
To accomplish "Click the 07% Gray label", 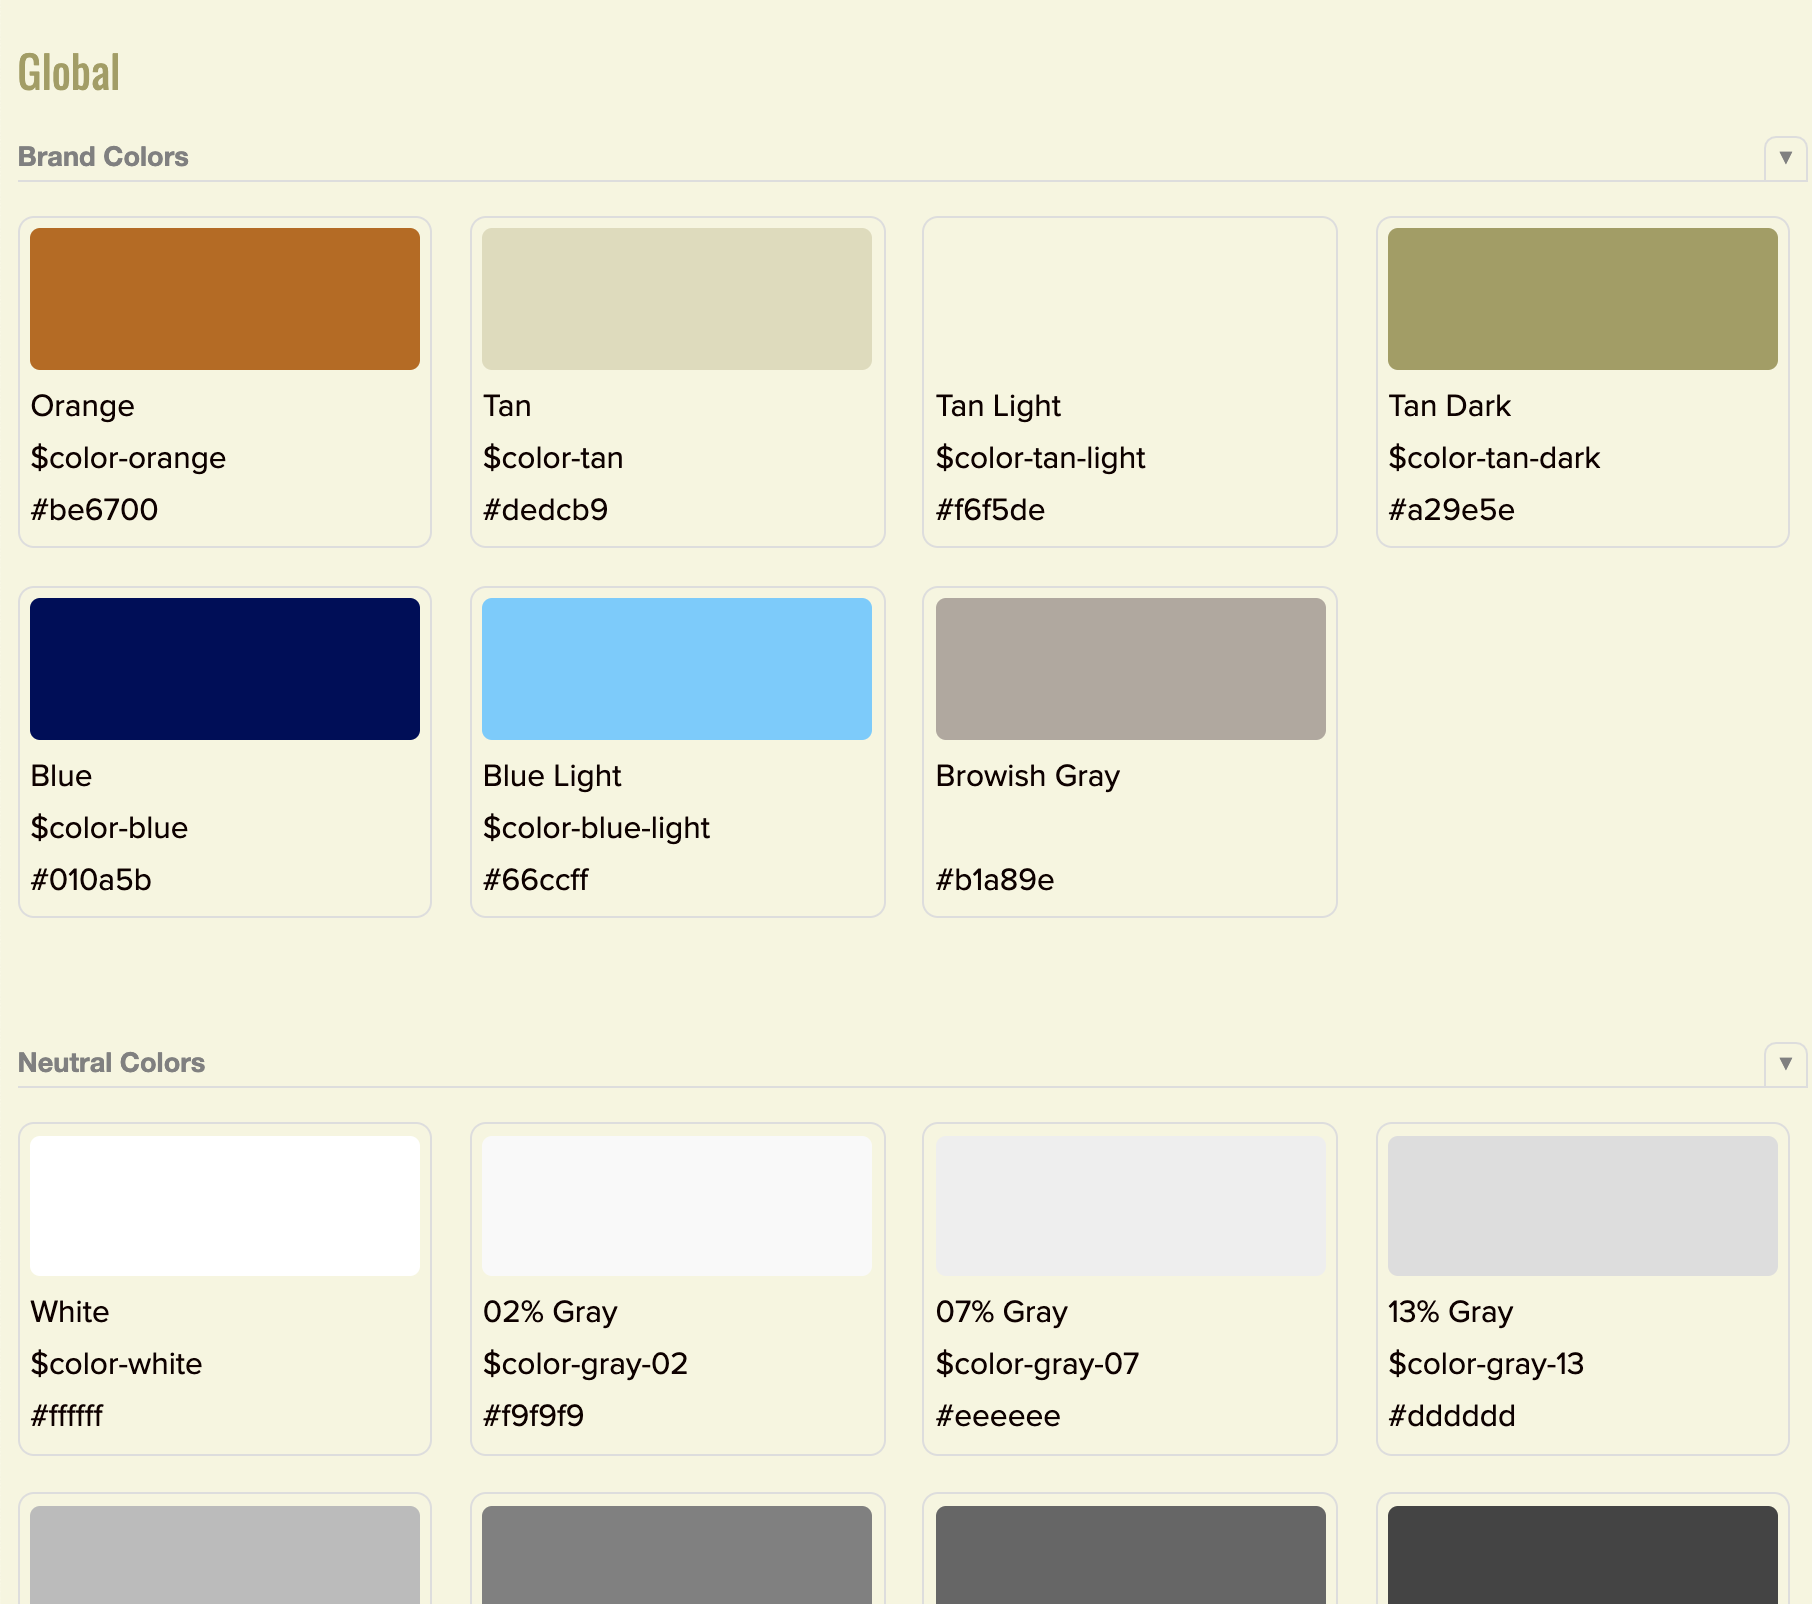I will tap(1002, 1312).
